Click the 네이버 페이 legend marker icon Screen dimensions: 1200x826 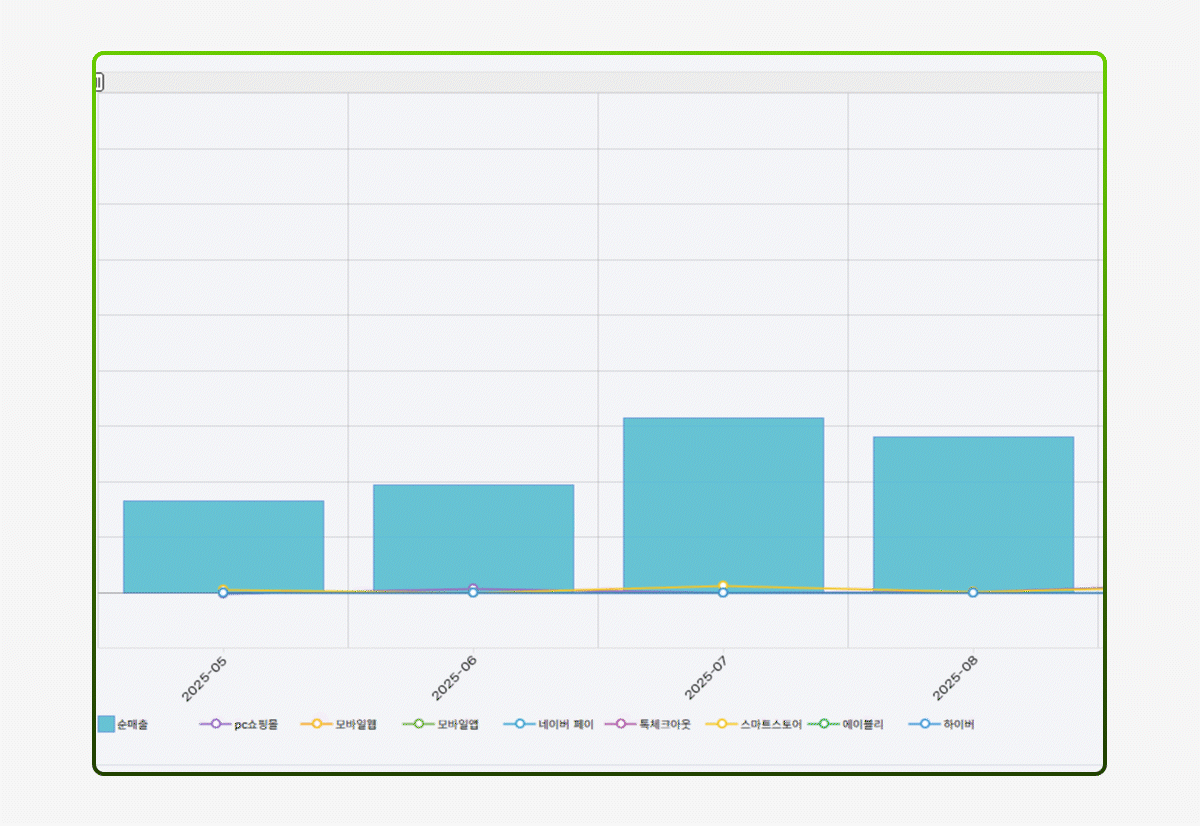click(x=519, y=724)
